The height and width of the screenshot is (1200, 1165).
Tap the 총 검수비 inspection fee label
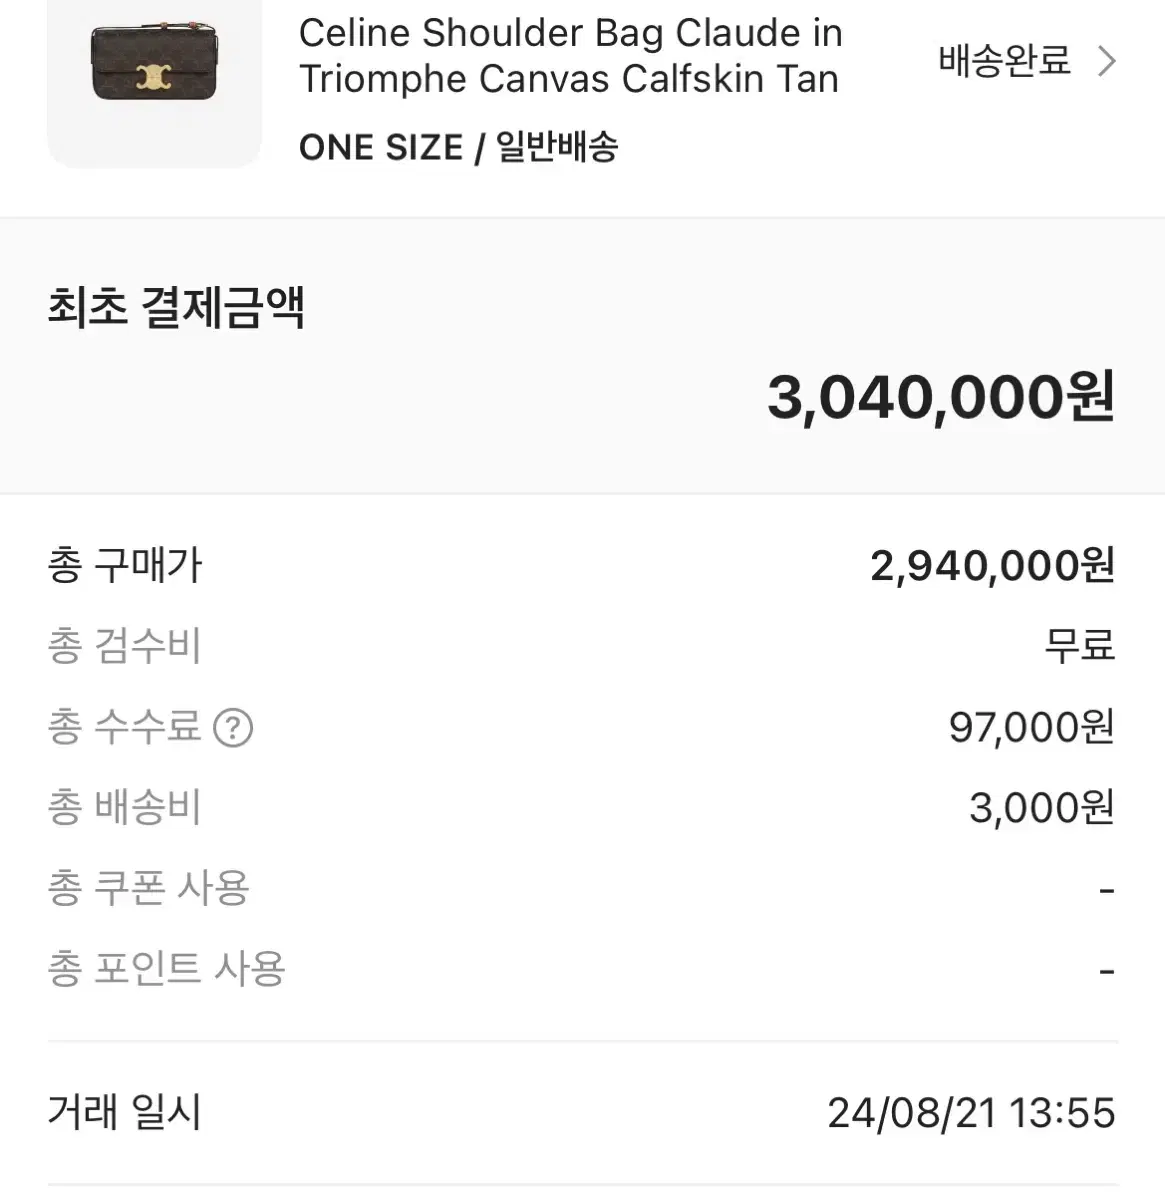125,645
